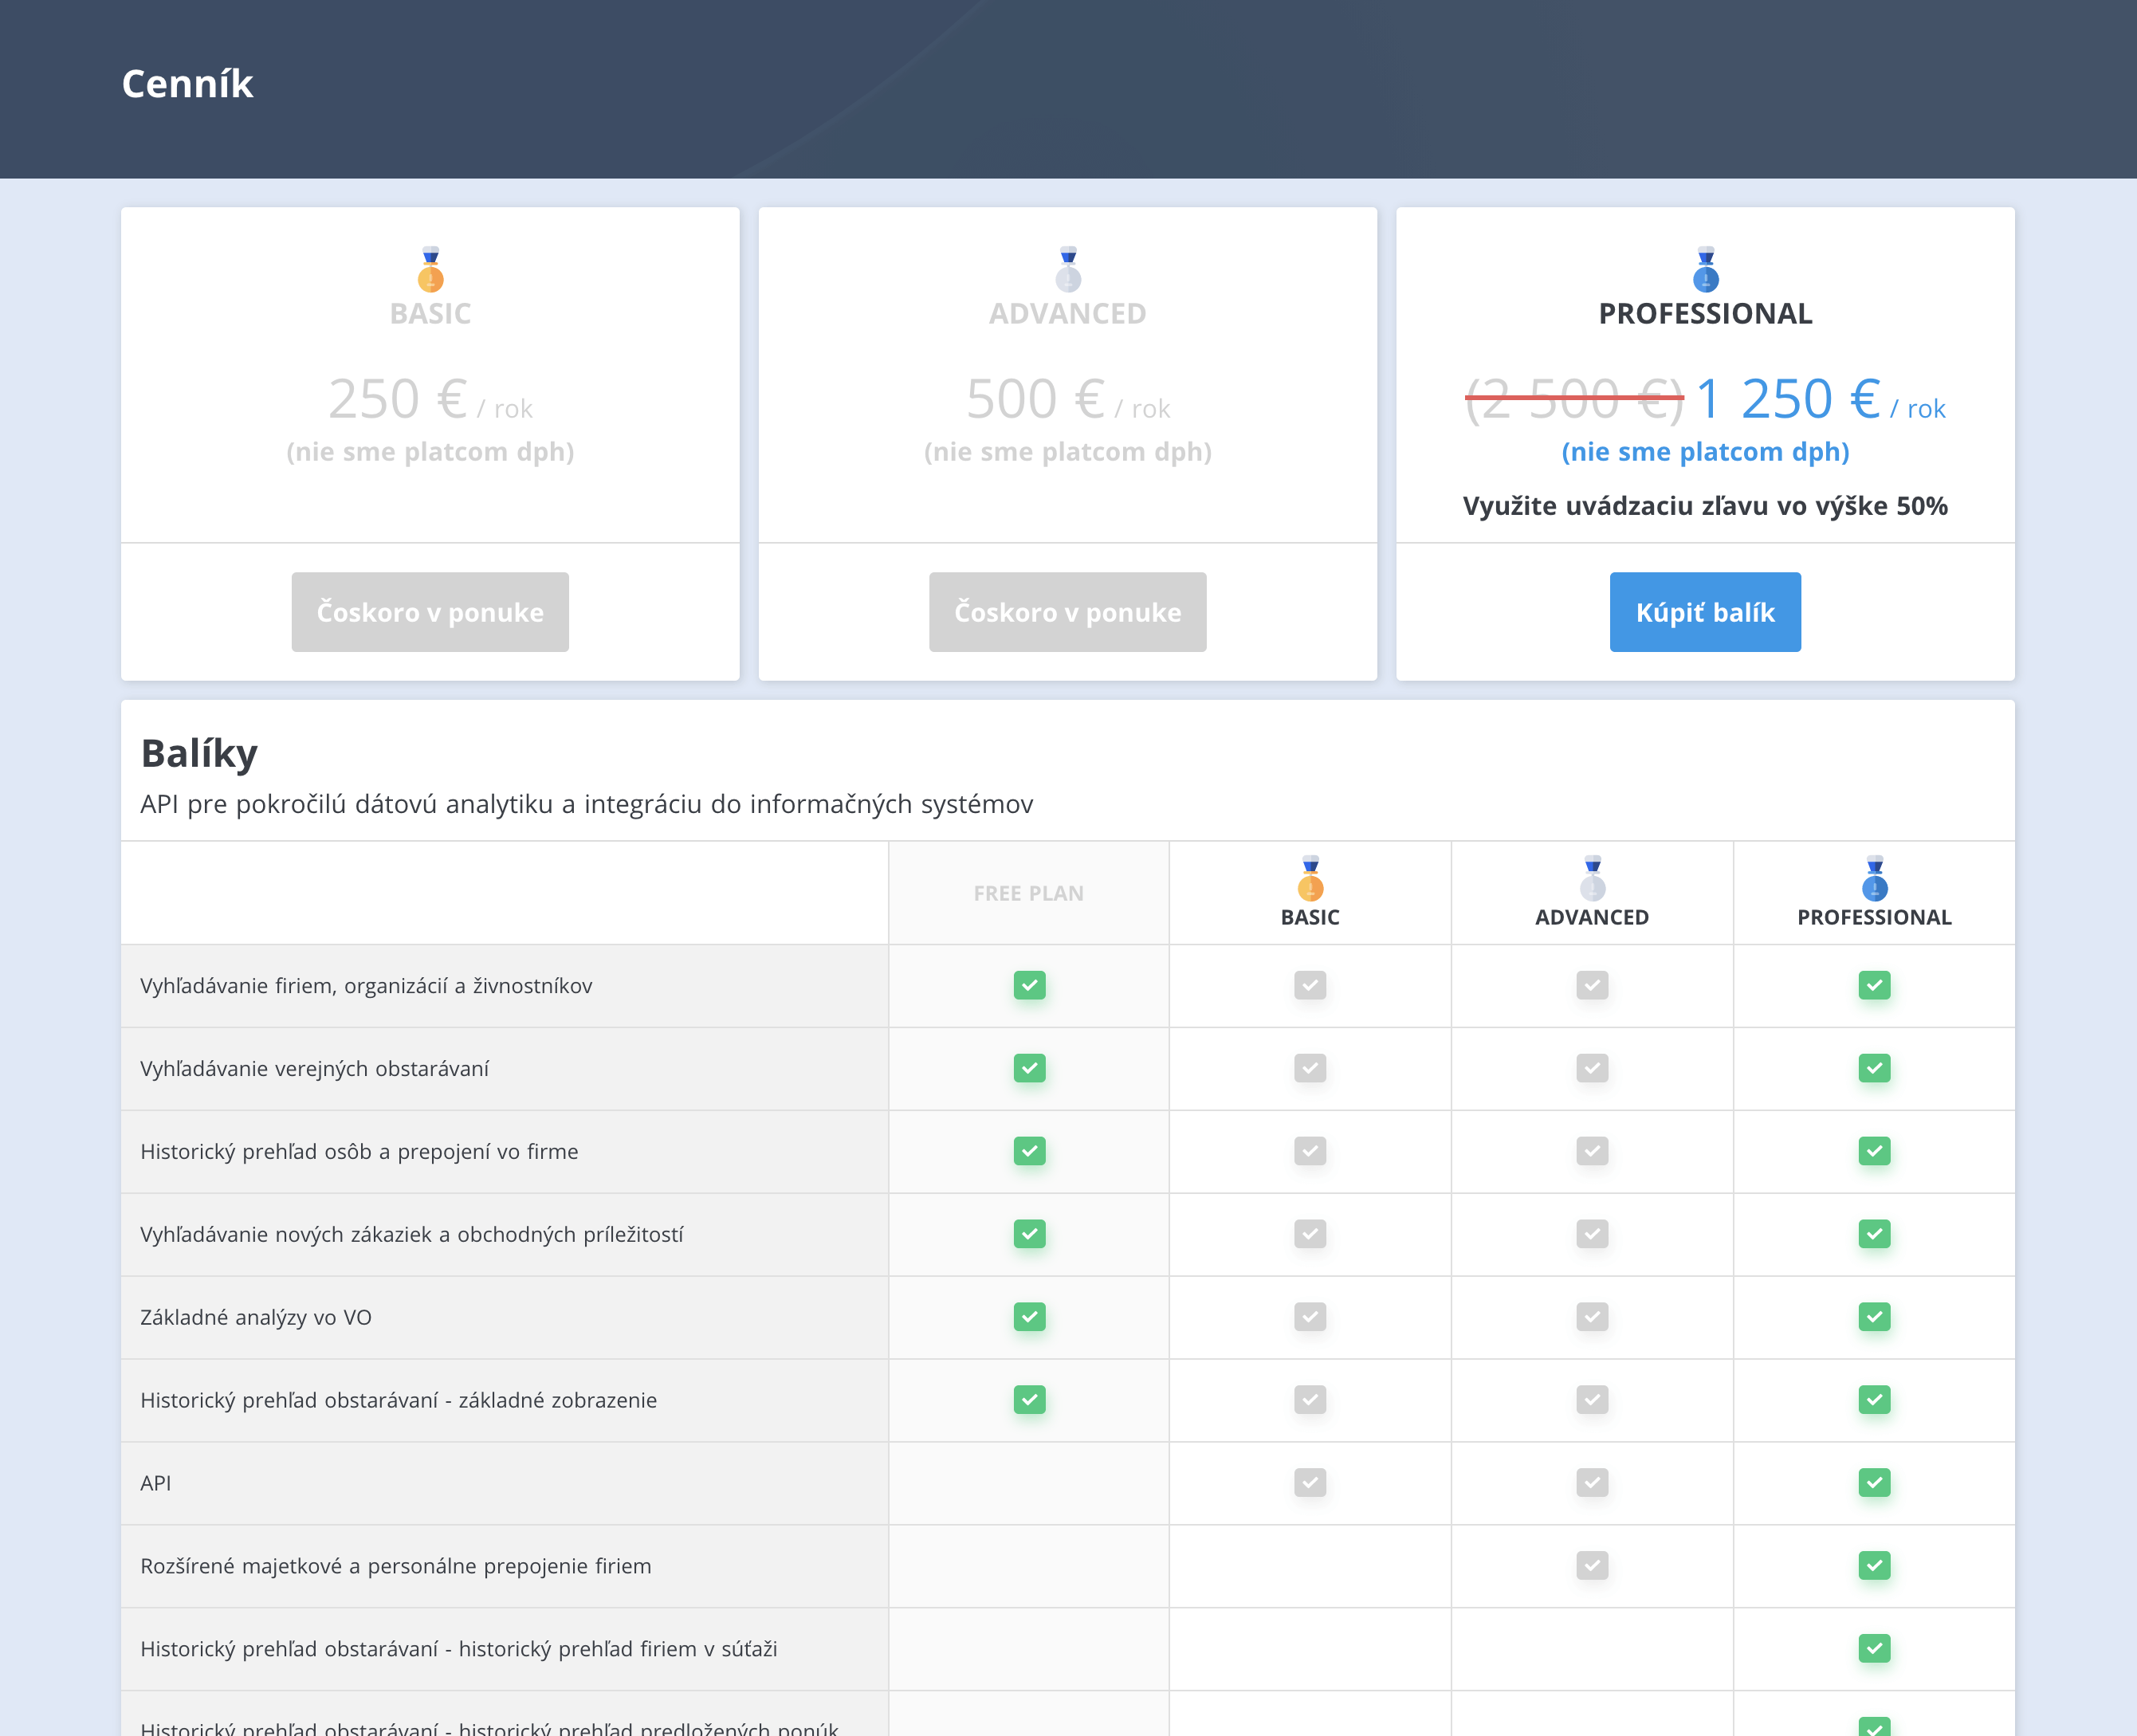Click the PROFESSIONAL medal icon in table header
2137x1736 pixels.
coord(1874,879)
